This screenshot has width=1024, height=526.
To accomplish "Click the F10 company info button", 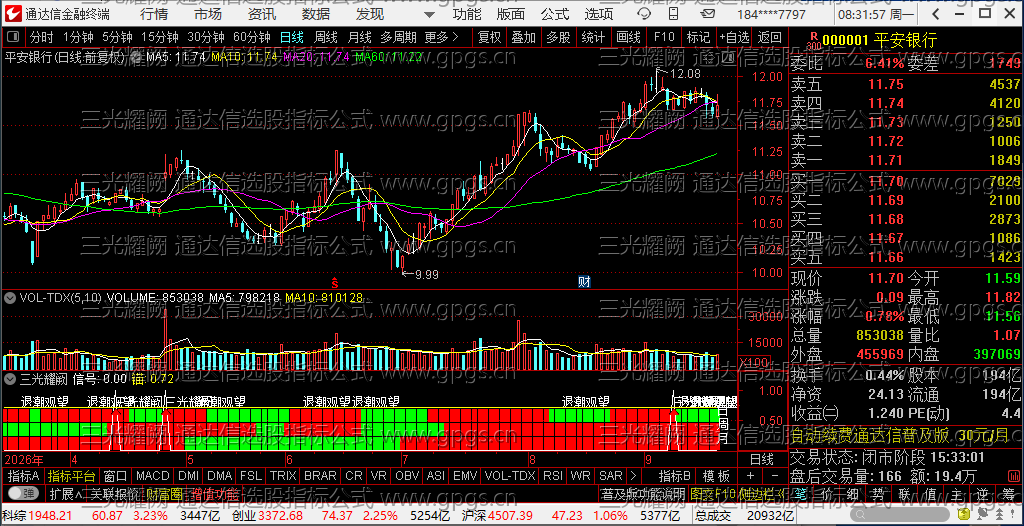I will 664,37.
